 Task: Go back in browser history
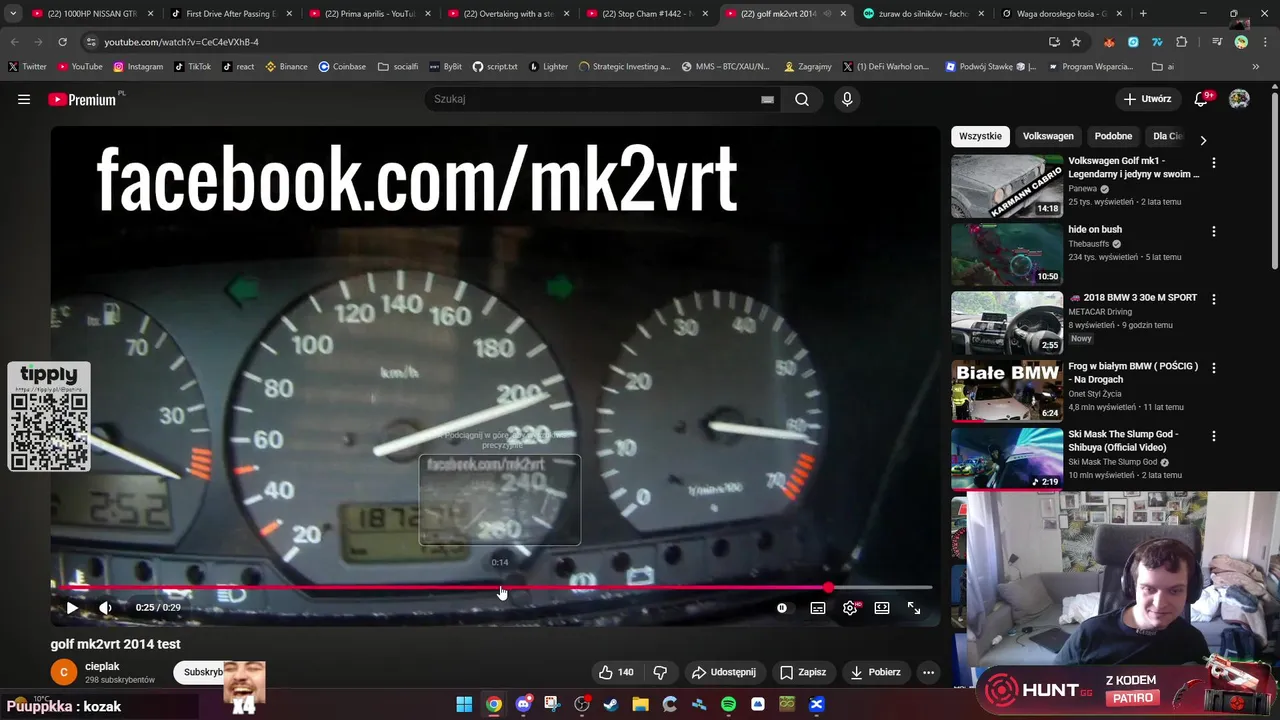pos(14,42)
